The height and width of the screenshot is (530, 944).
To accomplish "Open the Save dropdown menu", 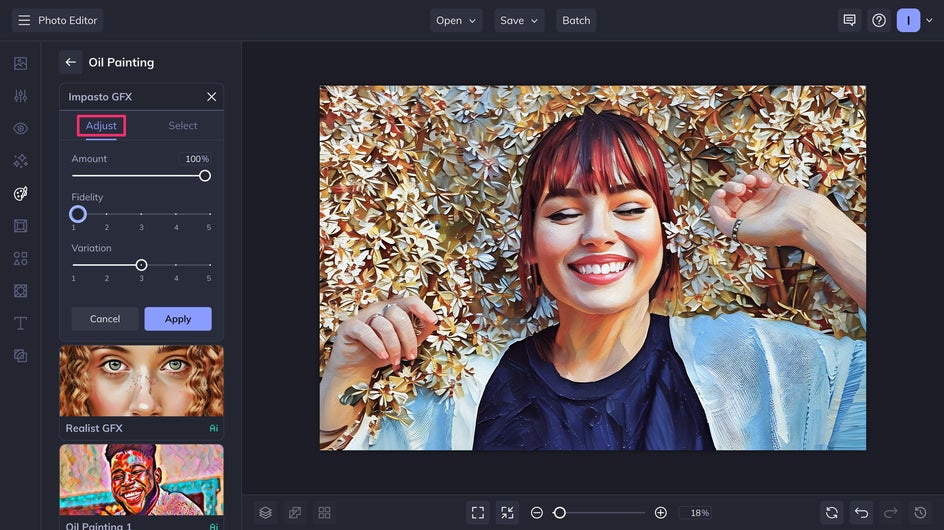I will click(x=519, y=20).
